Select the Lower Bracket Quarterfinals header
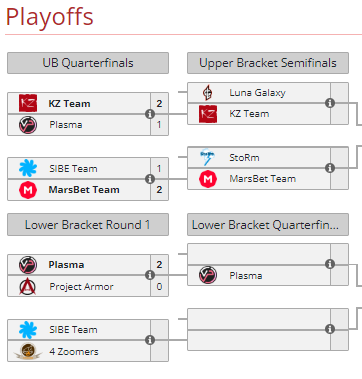The image size is (362, 379). point(268,225)
